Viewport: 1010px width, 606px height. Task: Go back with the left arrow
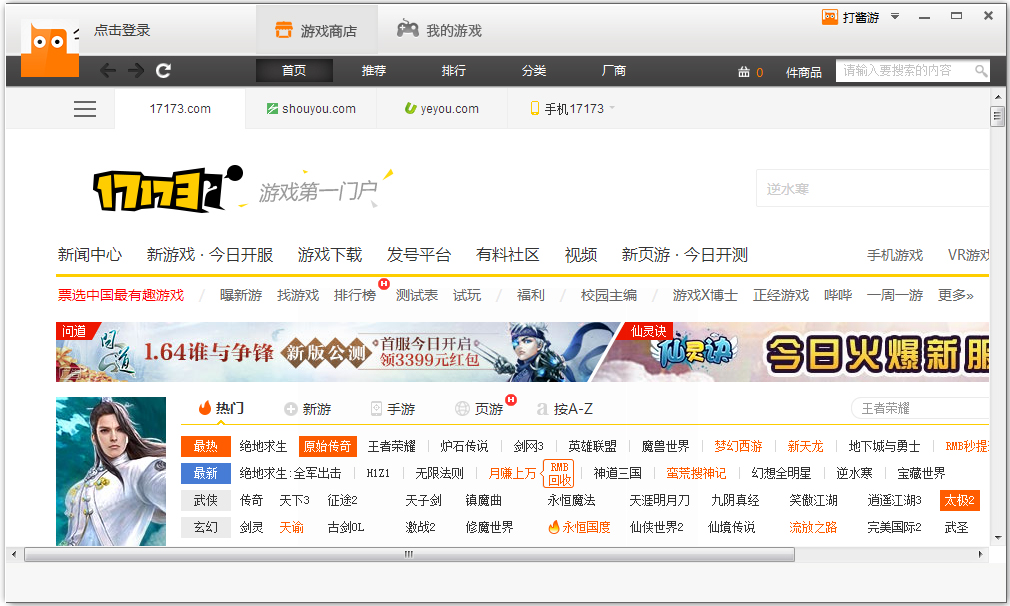108,70
